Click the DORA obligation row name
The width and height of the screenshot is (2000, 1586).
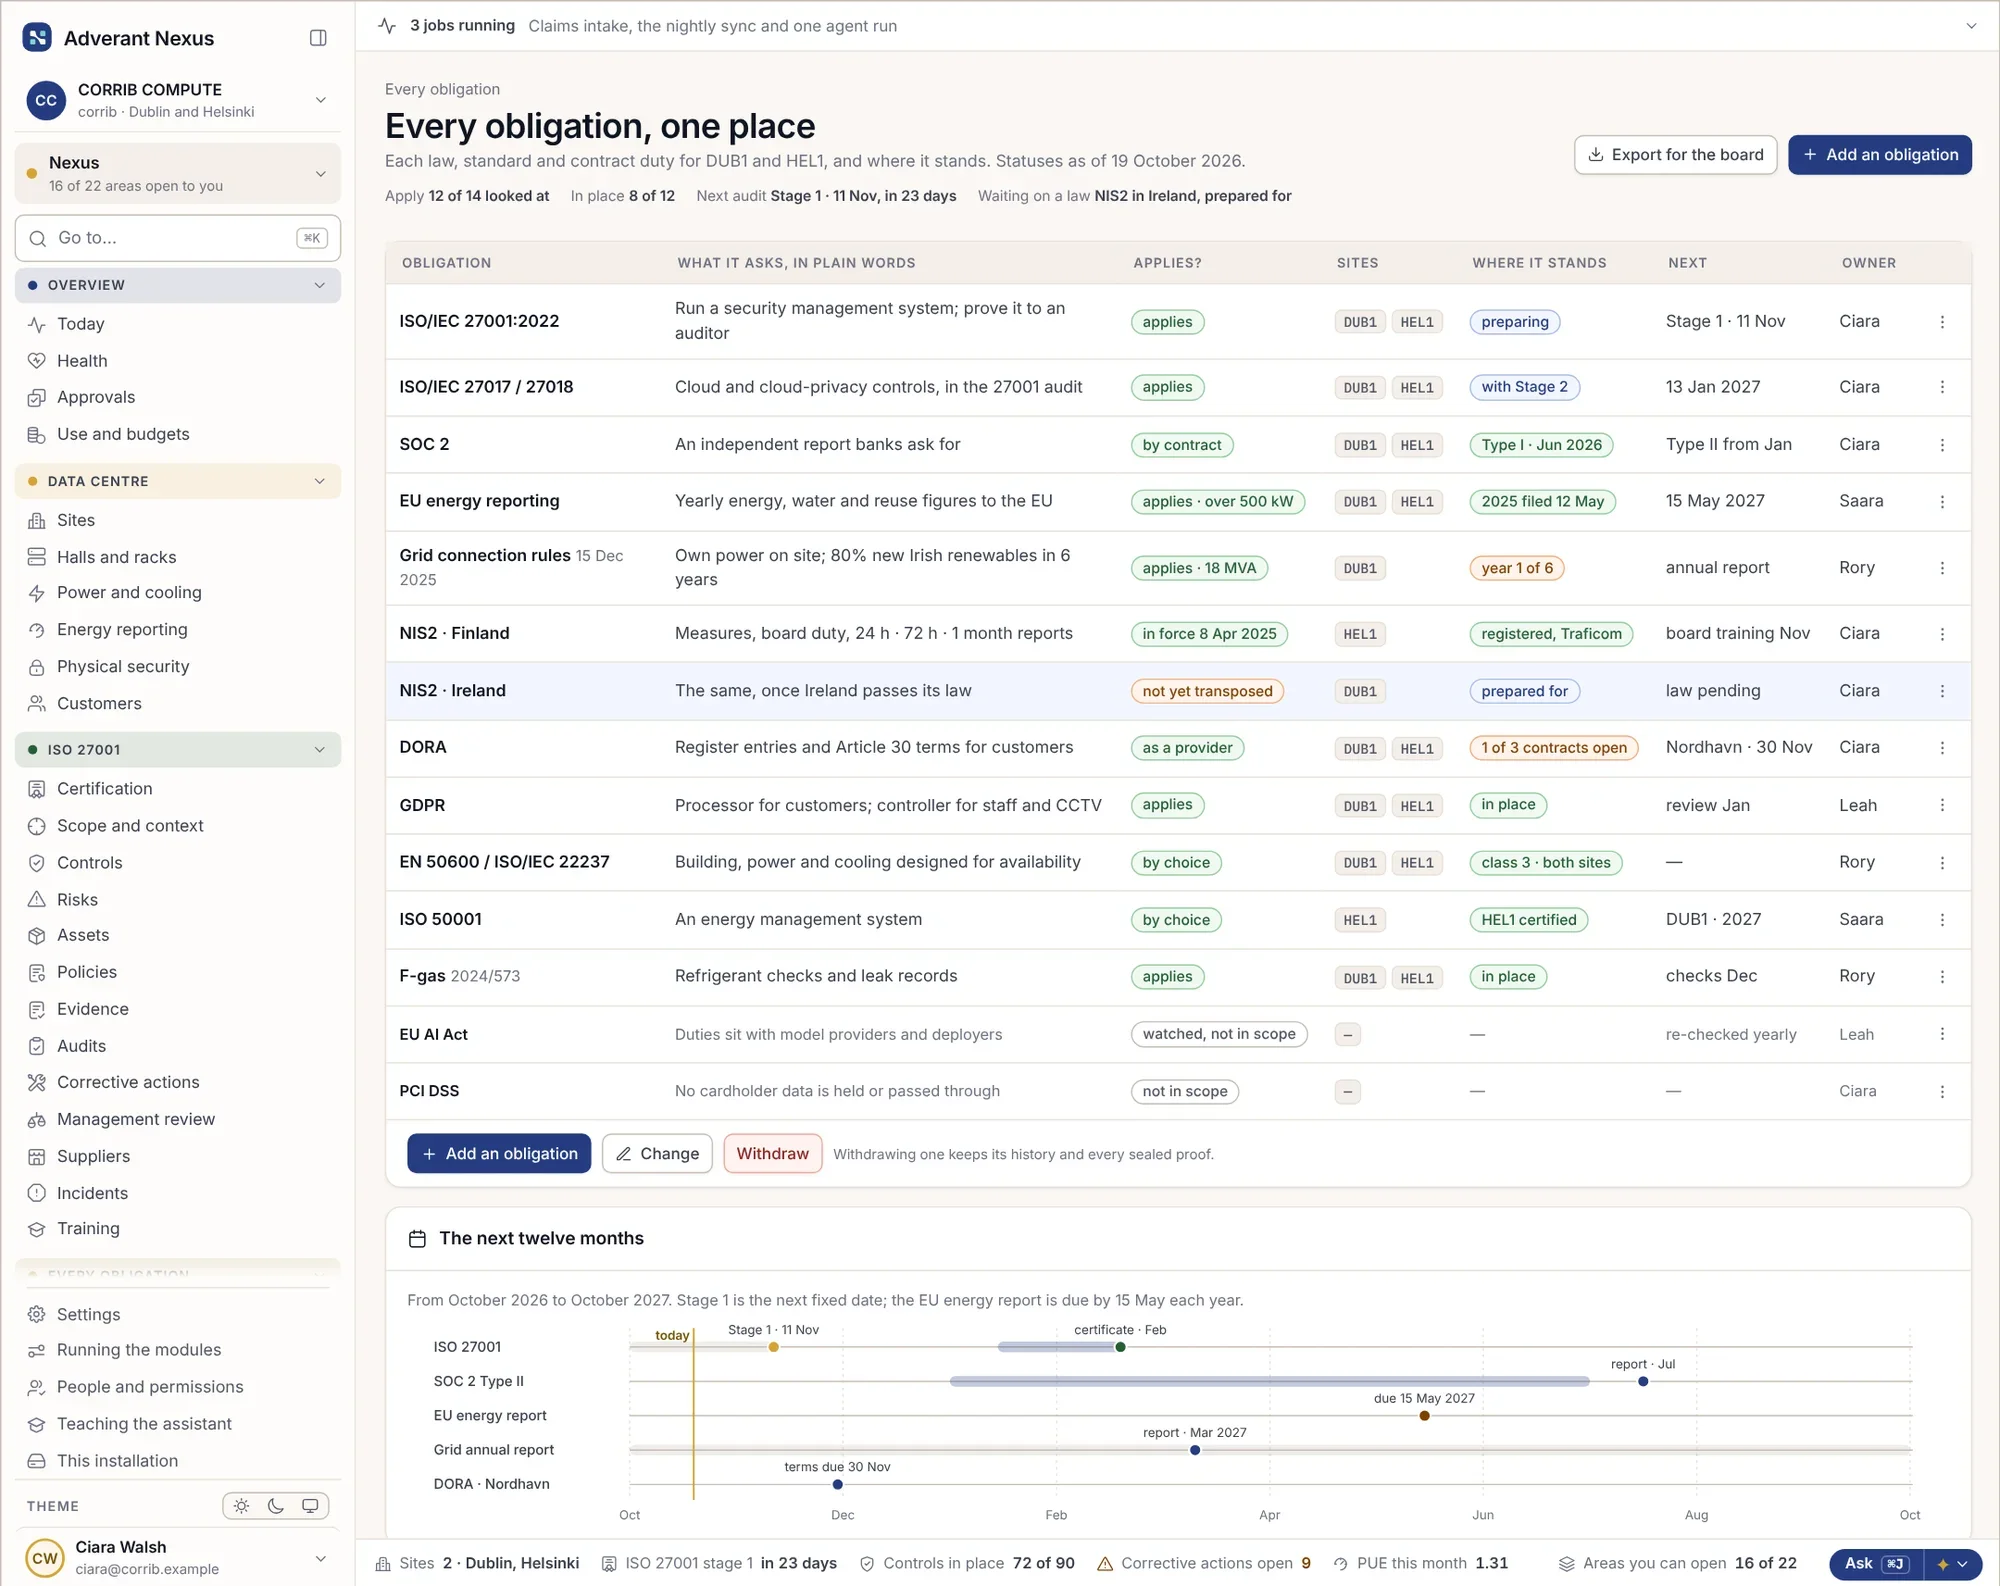click(x=423, y=748)
